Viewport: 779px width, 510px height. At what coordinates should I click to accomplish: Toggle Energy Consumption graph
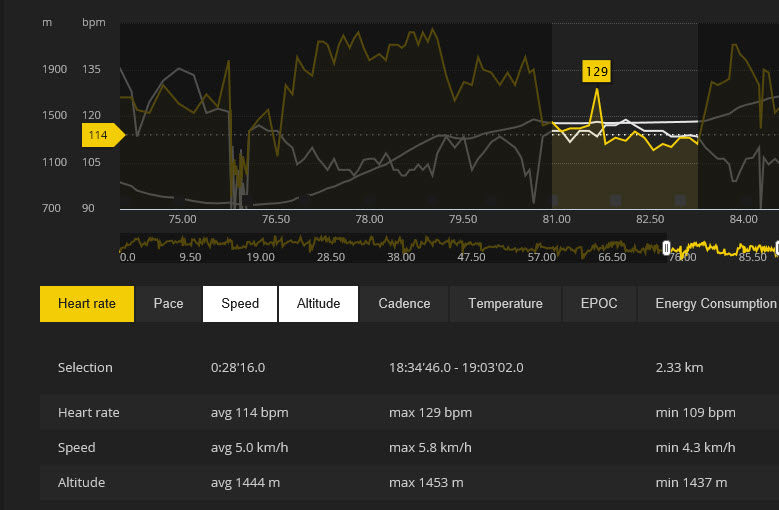click(x=714, y=304)
